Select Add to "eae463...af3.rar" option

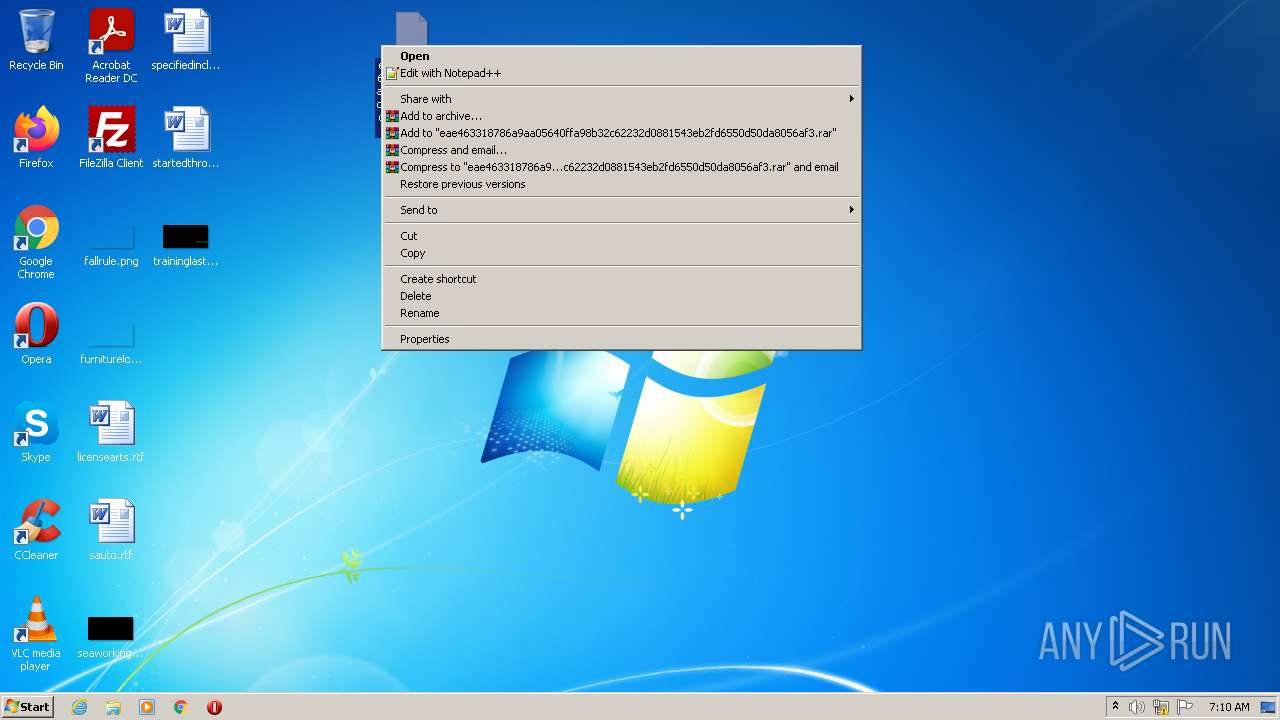click(621, 133)
